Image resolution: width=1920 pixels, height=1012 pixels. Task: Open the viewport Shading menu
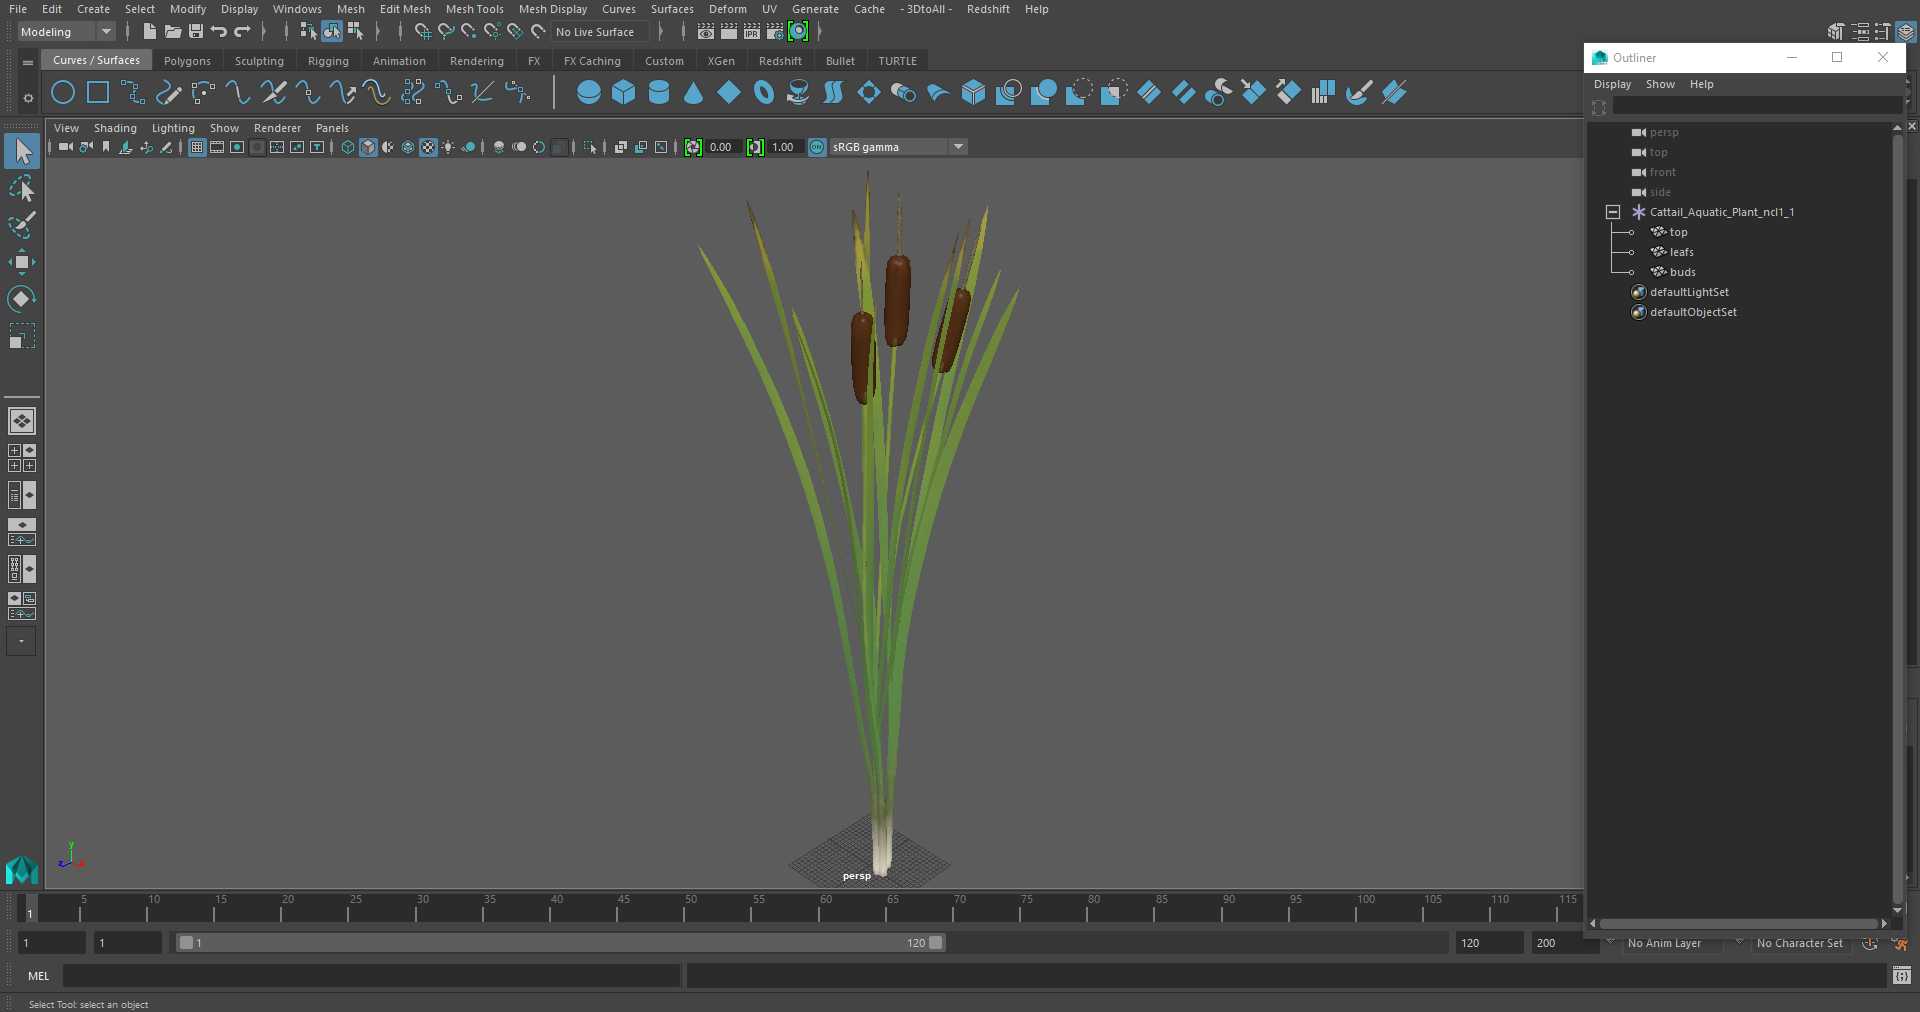(x=115, y=128)
